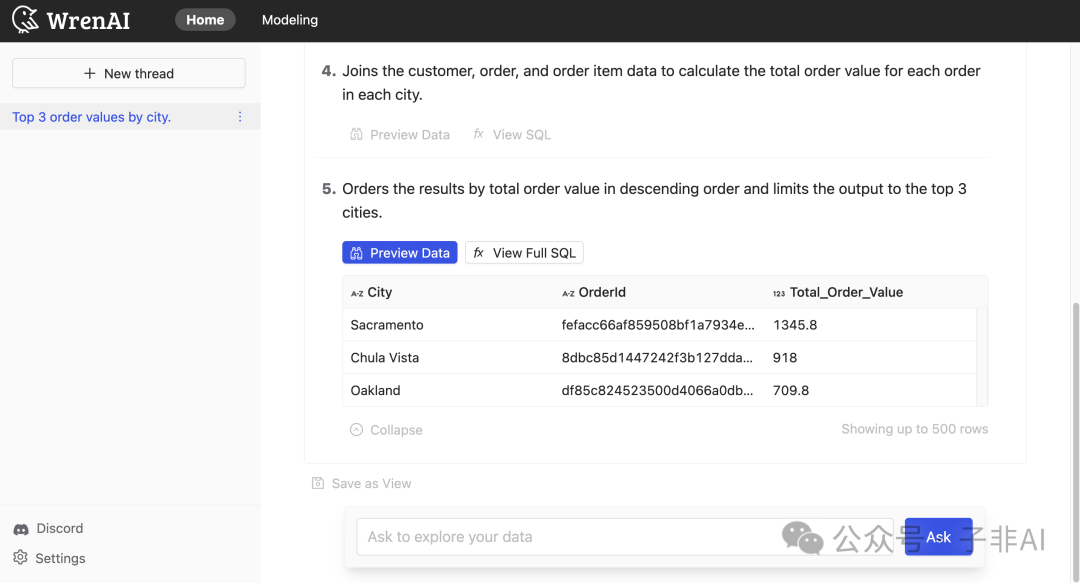Click the OrderId column header
This screenshot has height=583, width=1080.
point(601,292)
